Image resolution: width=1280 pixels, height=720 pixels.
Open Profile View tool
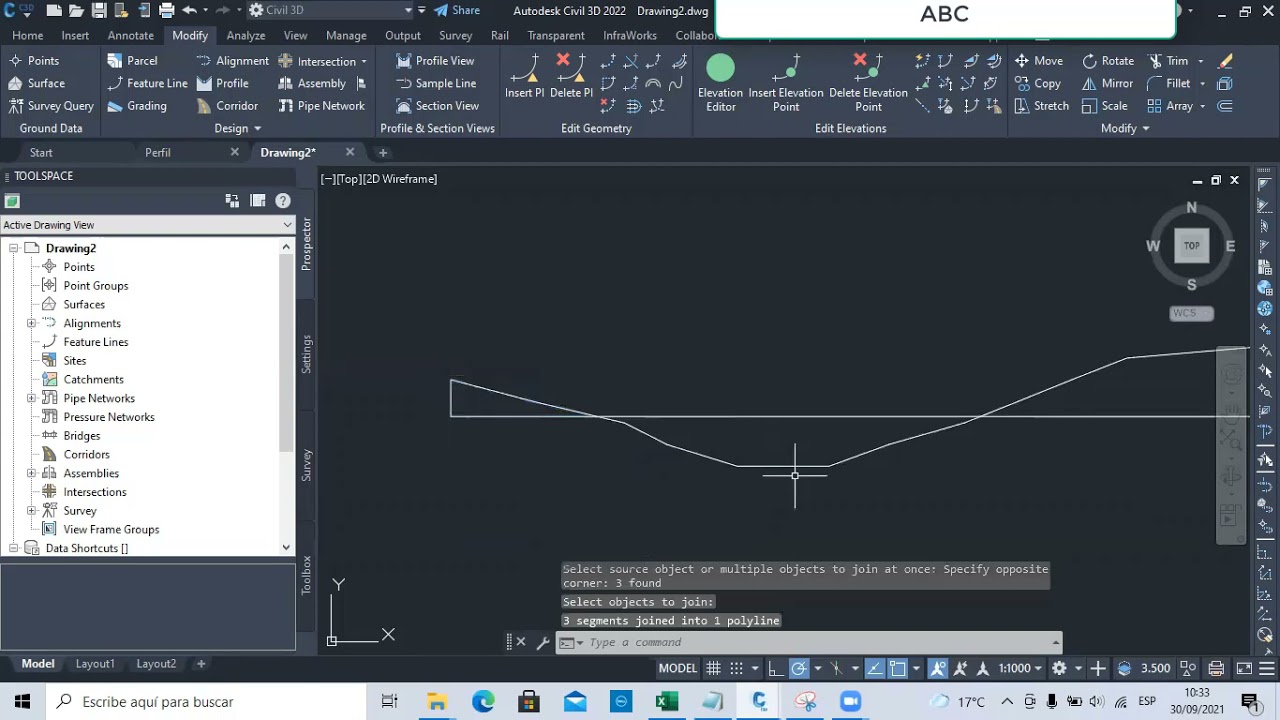point(435,61)
